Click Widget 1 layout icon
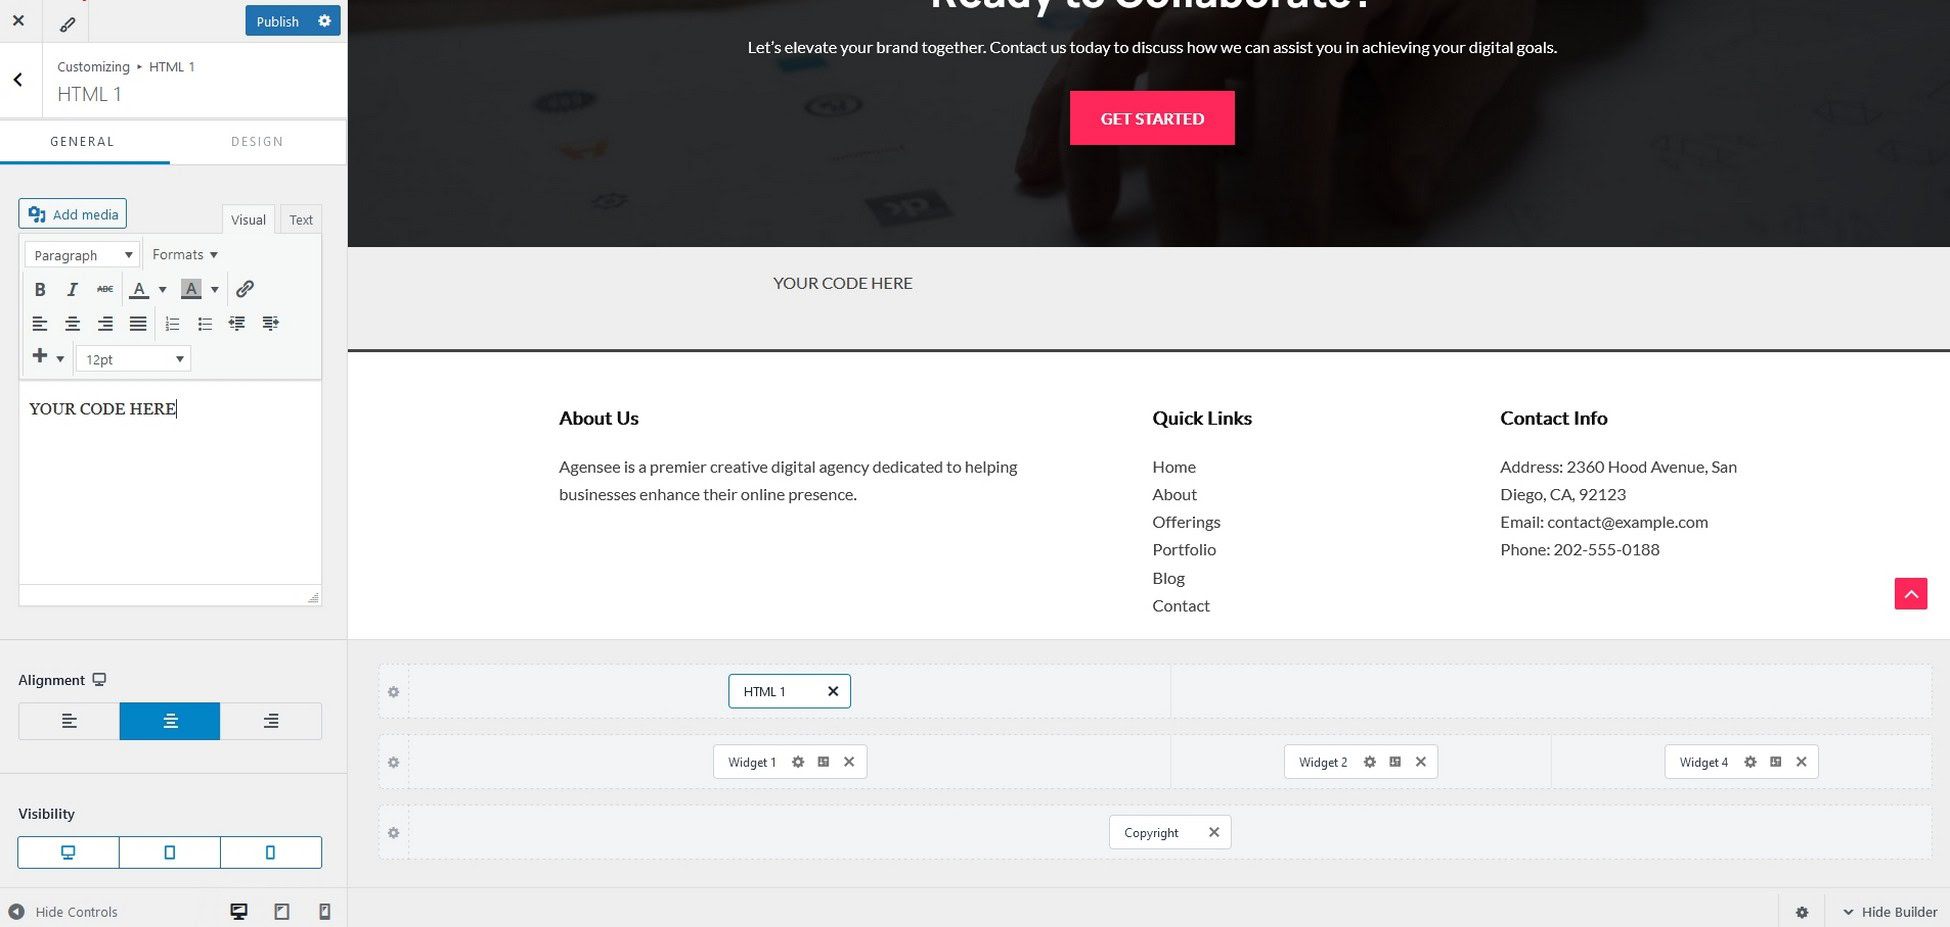The height and width of the screenshot is (927, 1950). 824,762
